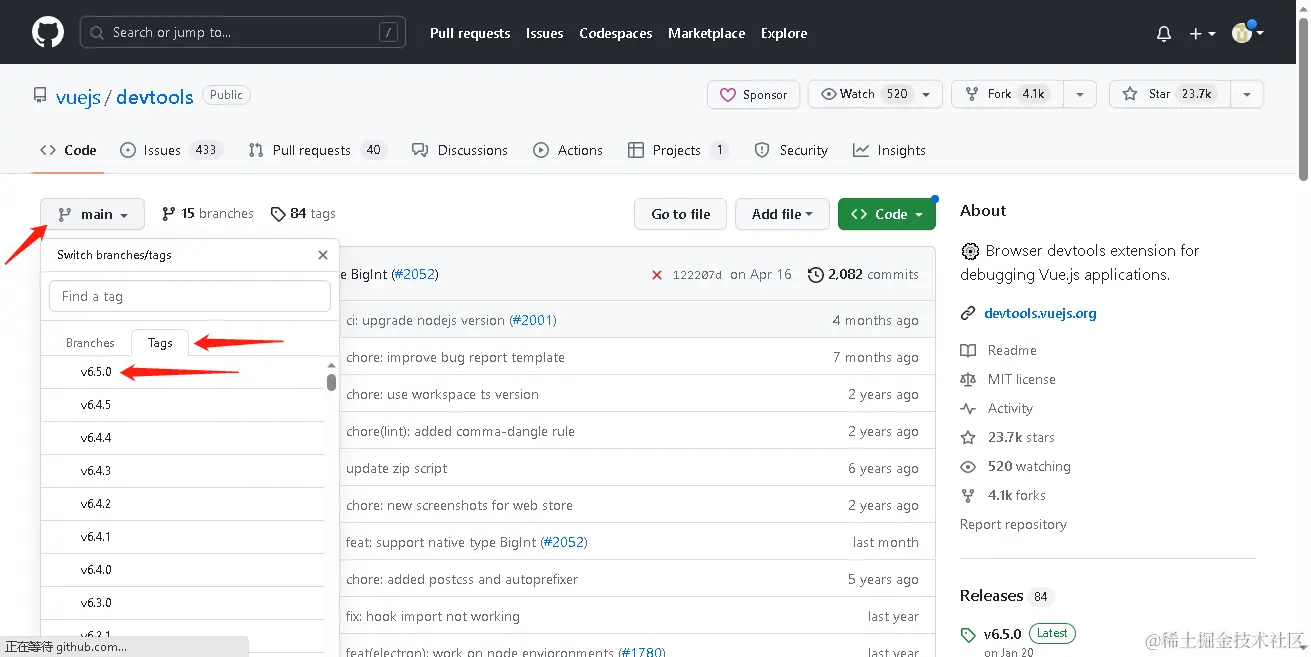This screenshot has height=657, width=1311.
Task: Click the Report repository link
Action: (1013, 524)
